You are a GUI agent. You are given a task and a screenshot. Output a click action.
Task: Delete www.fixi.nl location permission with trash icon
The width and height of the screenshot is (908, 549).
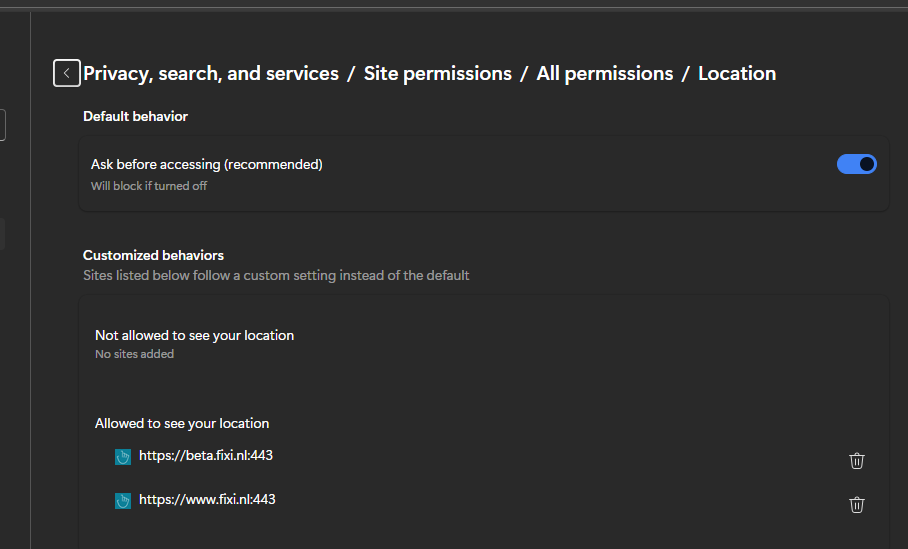[856, 504]
